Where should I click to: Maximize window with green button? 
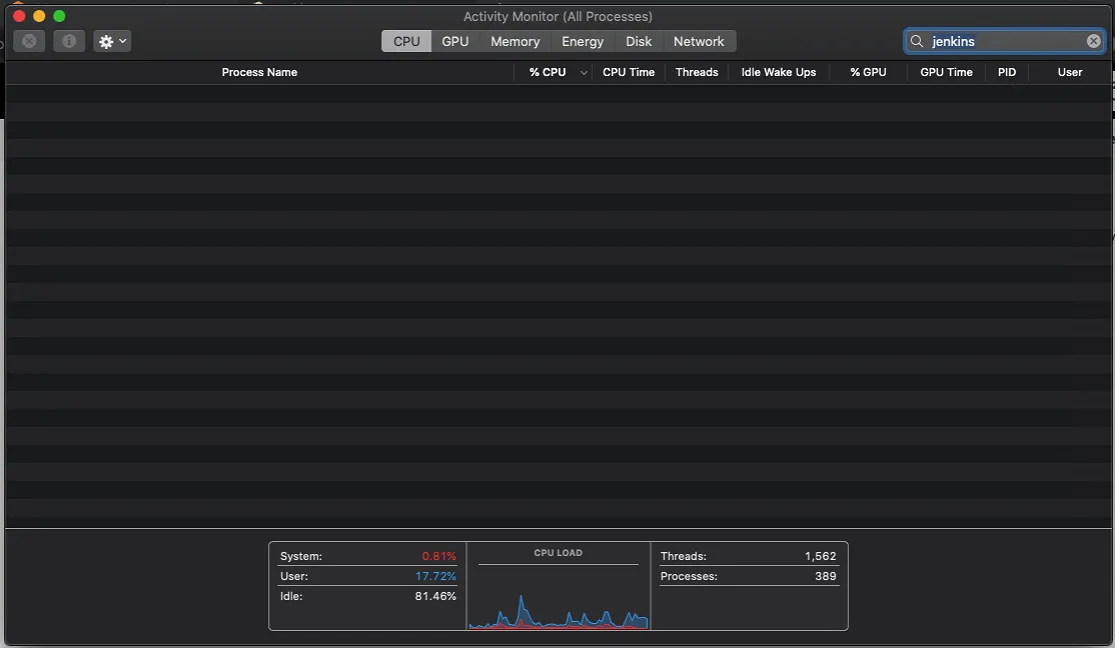point(59,16)
